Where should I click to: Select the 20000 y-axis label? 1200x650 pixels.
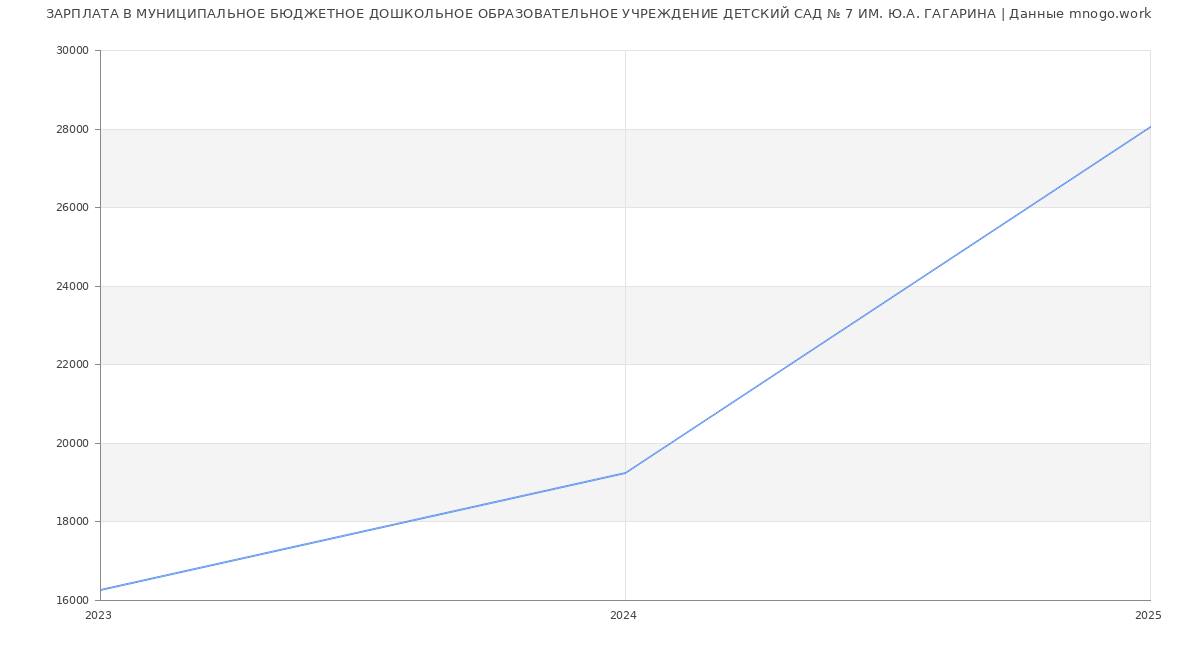tap(74, 443)
